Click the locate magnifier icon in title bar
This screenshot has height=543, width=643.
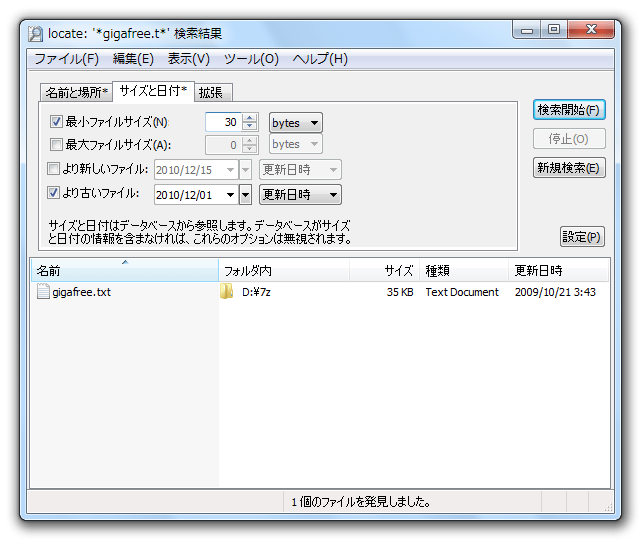tap(36, 34)
